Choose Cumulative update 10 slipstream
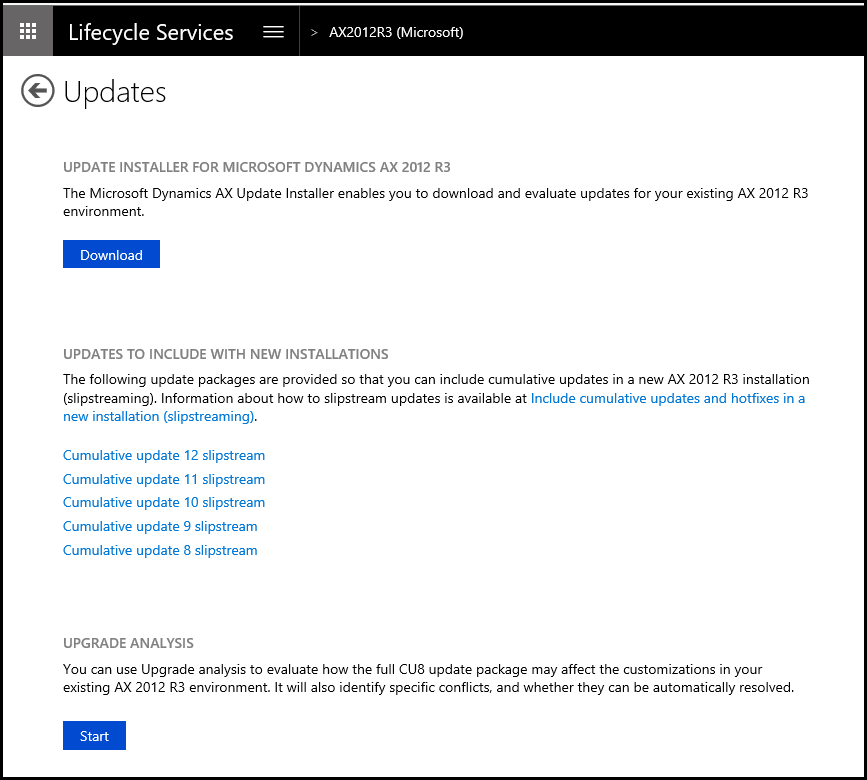Screen dimensions: 867x780 pyautogui.click(x=164, y=502)
